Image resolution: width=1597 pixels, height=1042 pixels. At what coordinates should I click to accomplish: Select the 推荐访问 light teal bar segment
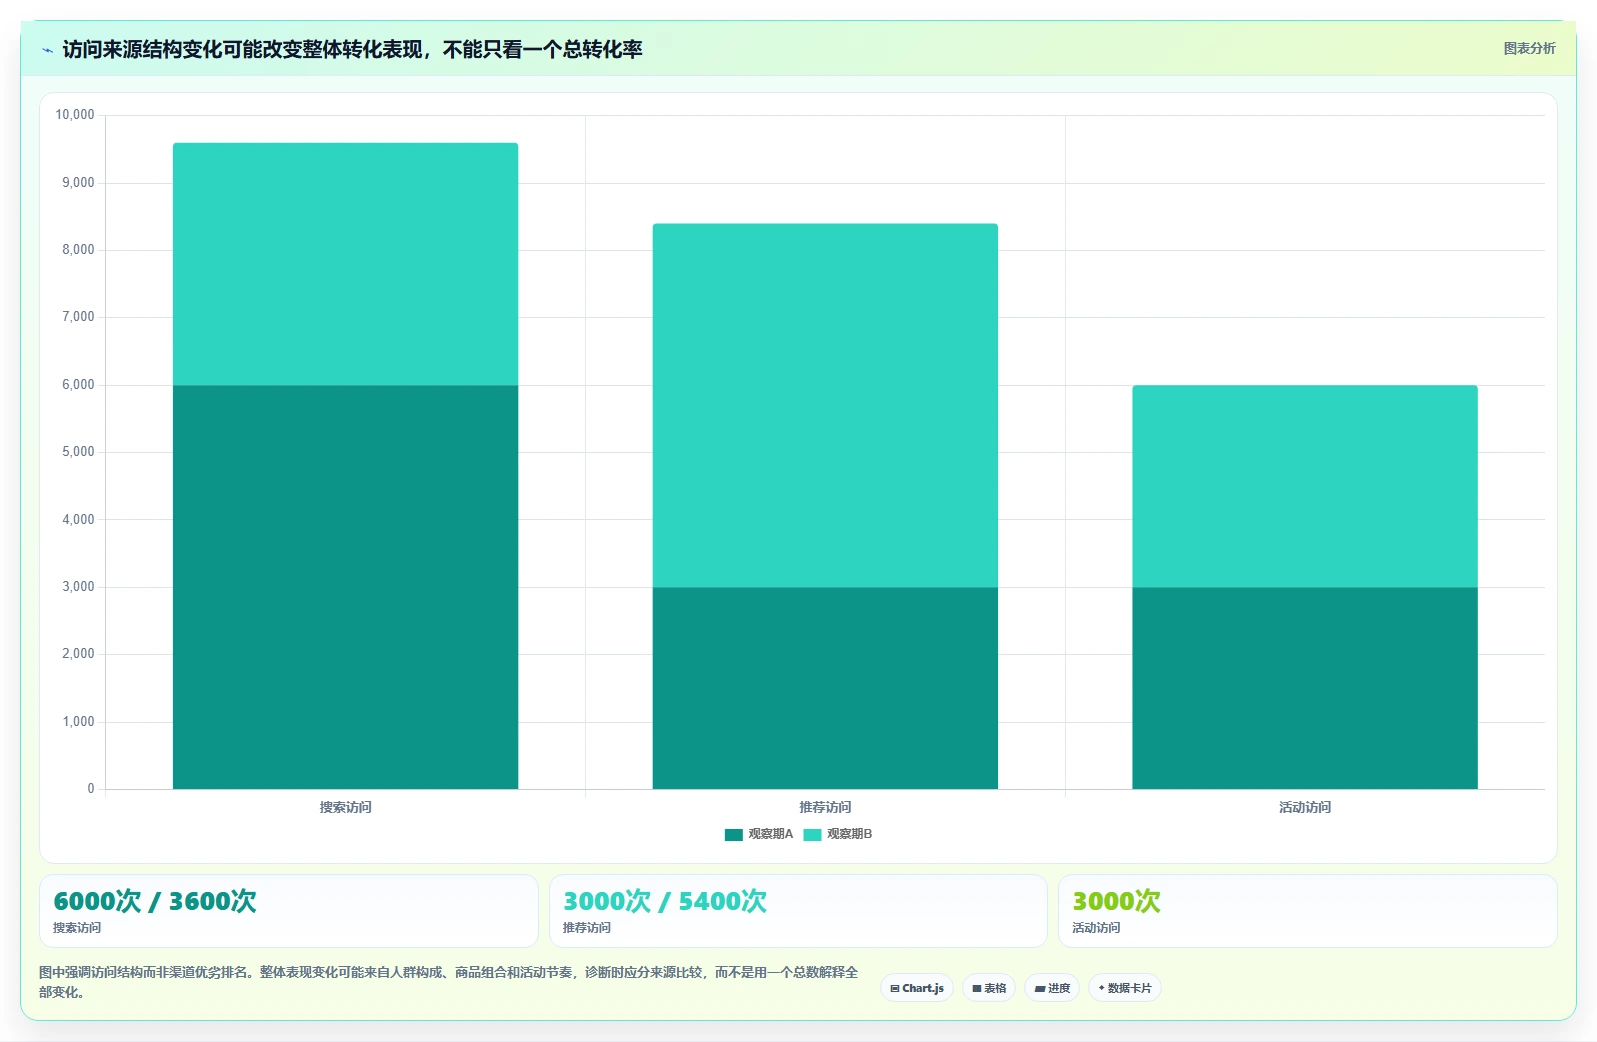(825, 405)
